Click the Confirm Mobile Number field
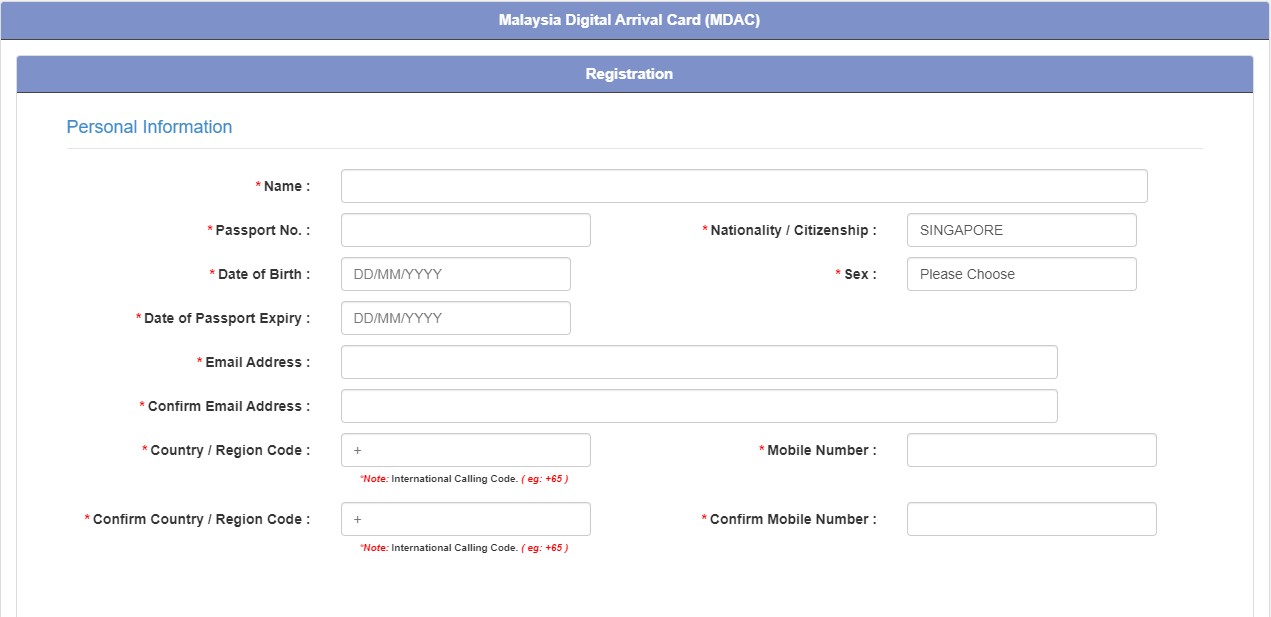The width and height of the screenshot is (1271, 617). coord(1032,519)
